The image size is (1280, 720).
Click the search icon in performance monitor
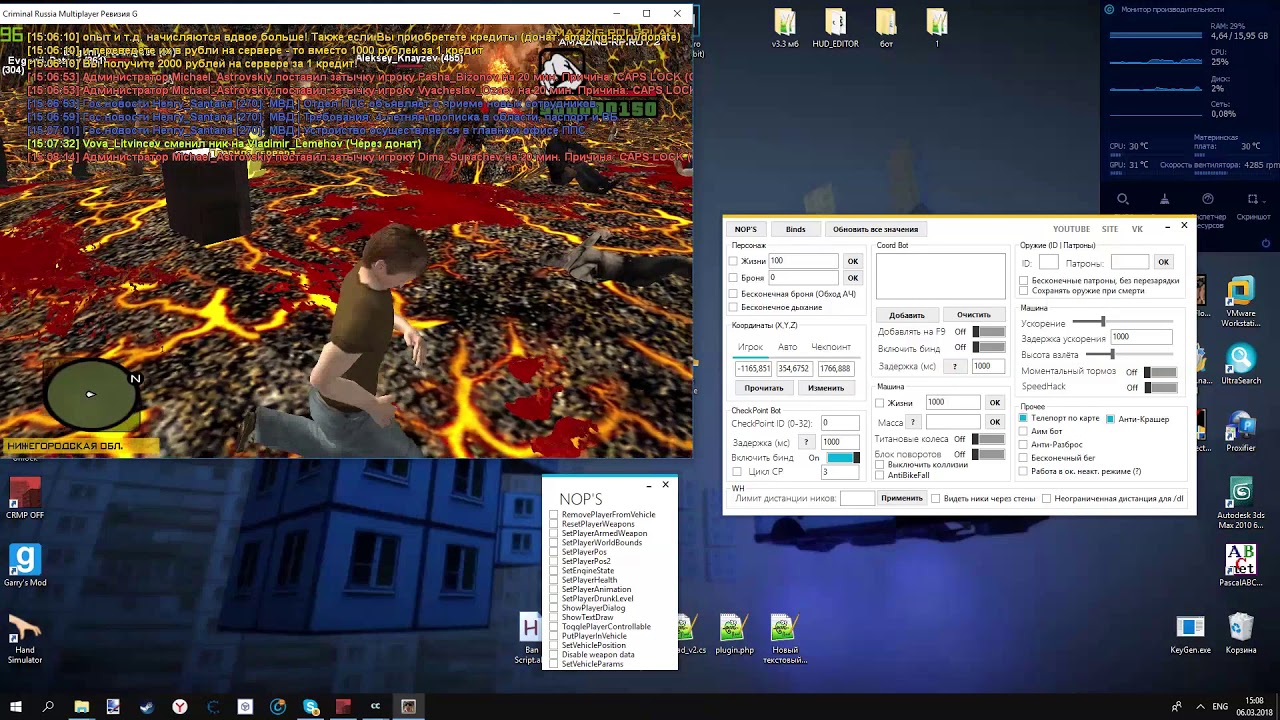click(1123, 200)
